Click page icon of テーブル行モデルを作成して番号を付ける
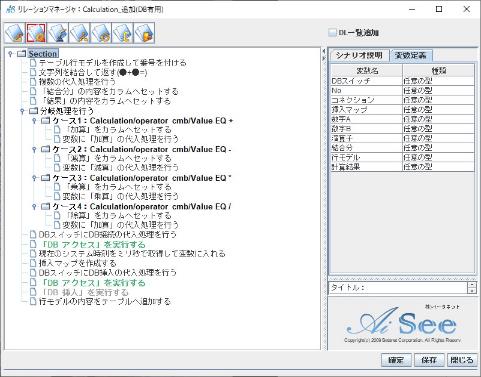The width and height of the screenshot is (481, 377). pos(33,63)
